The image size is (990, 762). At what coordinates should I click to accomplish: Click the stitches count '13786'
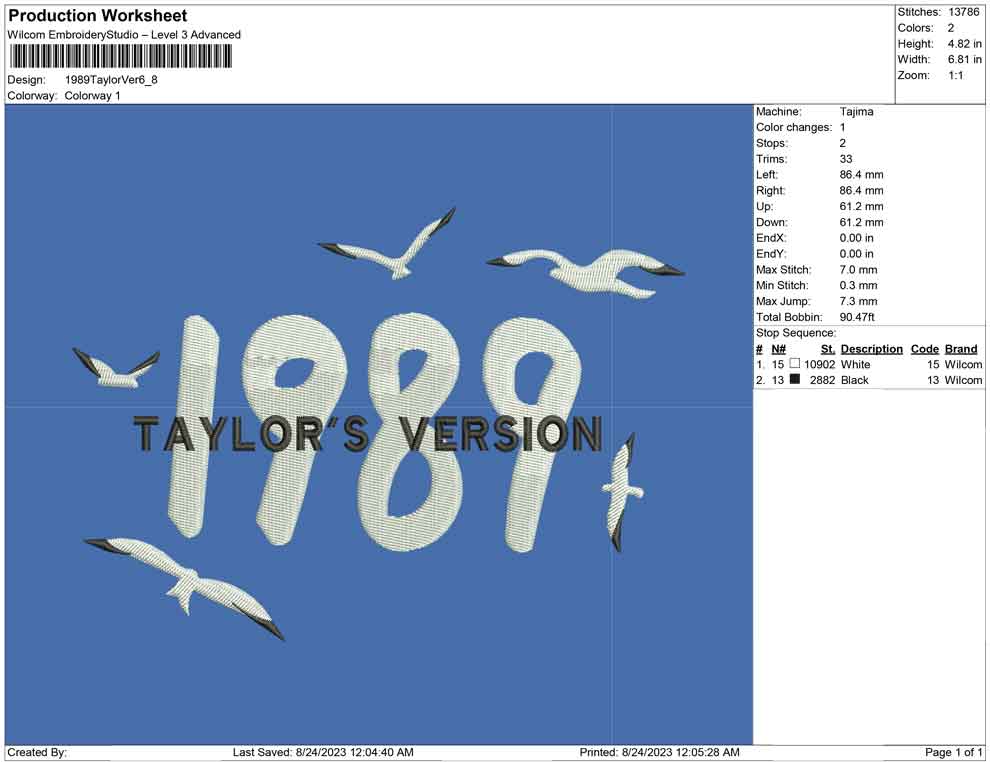point(963,12)
